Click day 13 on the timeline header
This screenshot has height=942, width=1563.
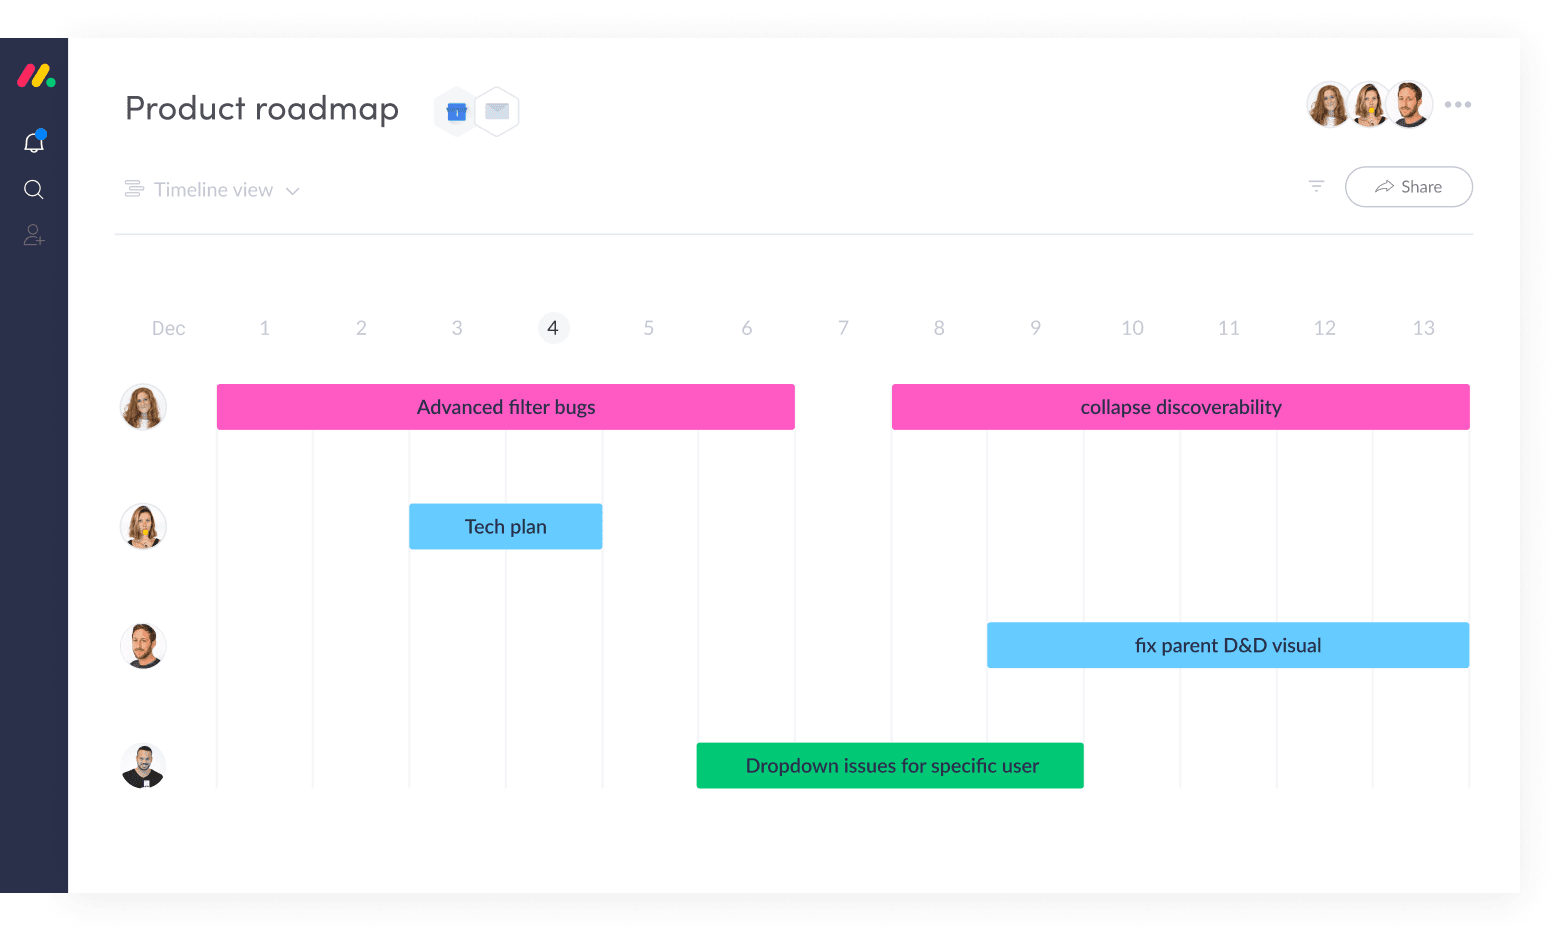click(x=1424, y=328)
